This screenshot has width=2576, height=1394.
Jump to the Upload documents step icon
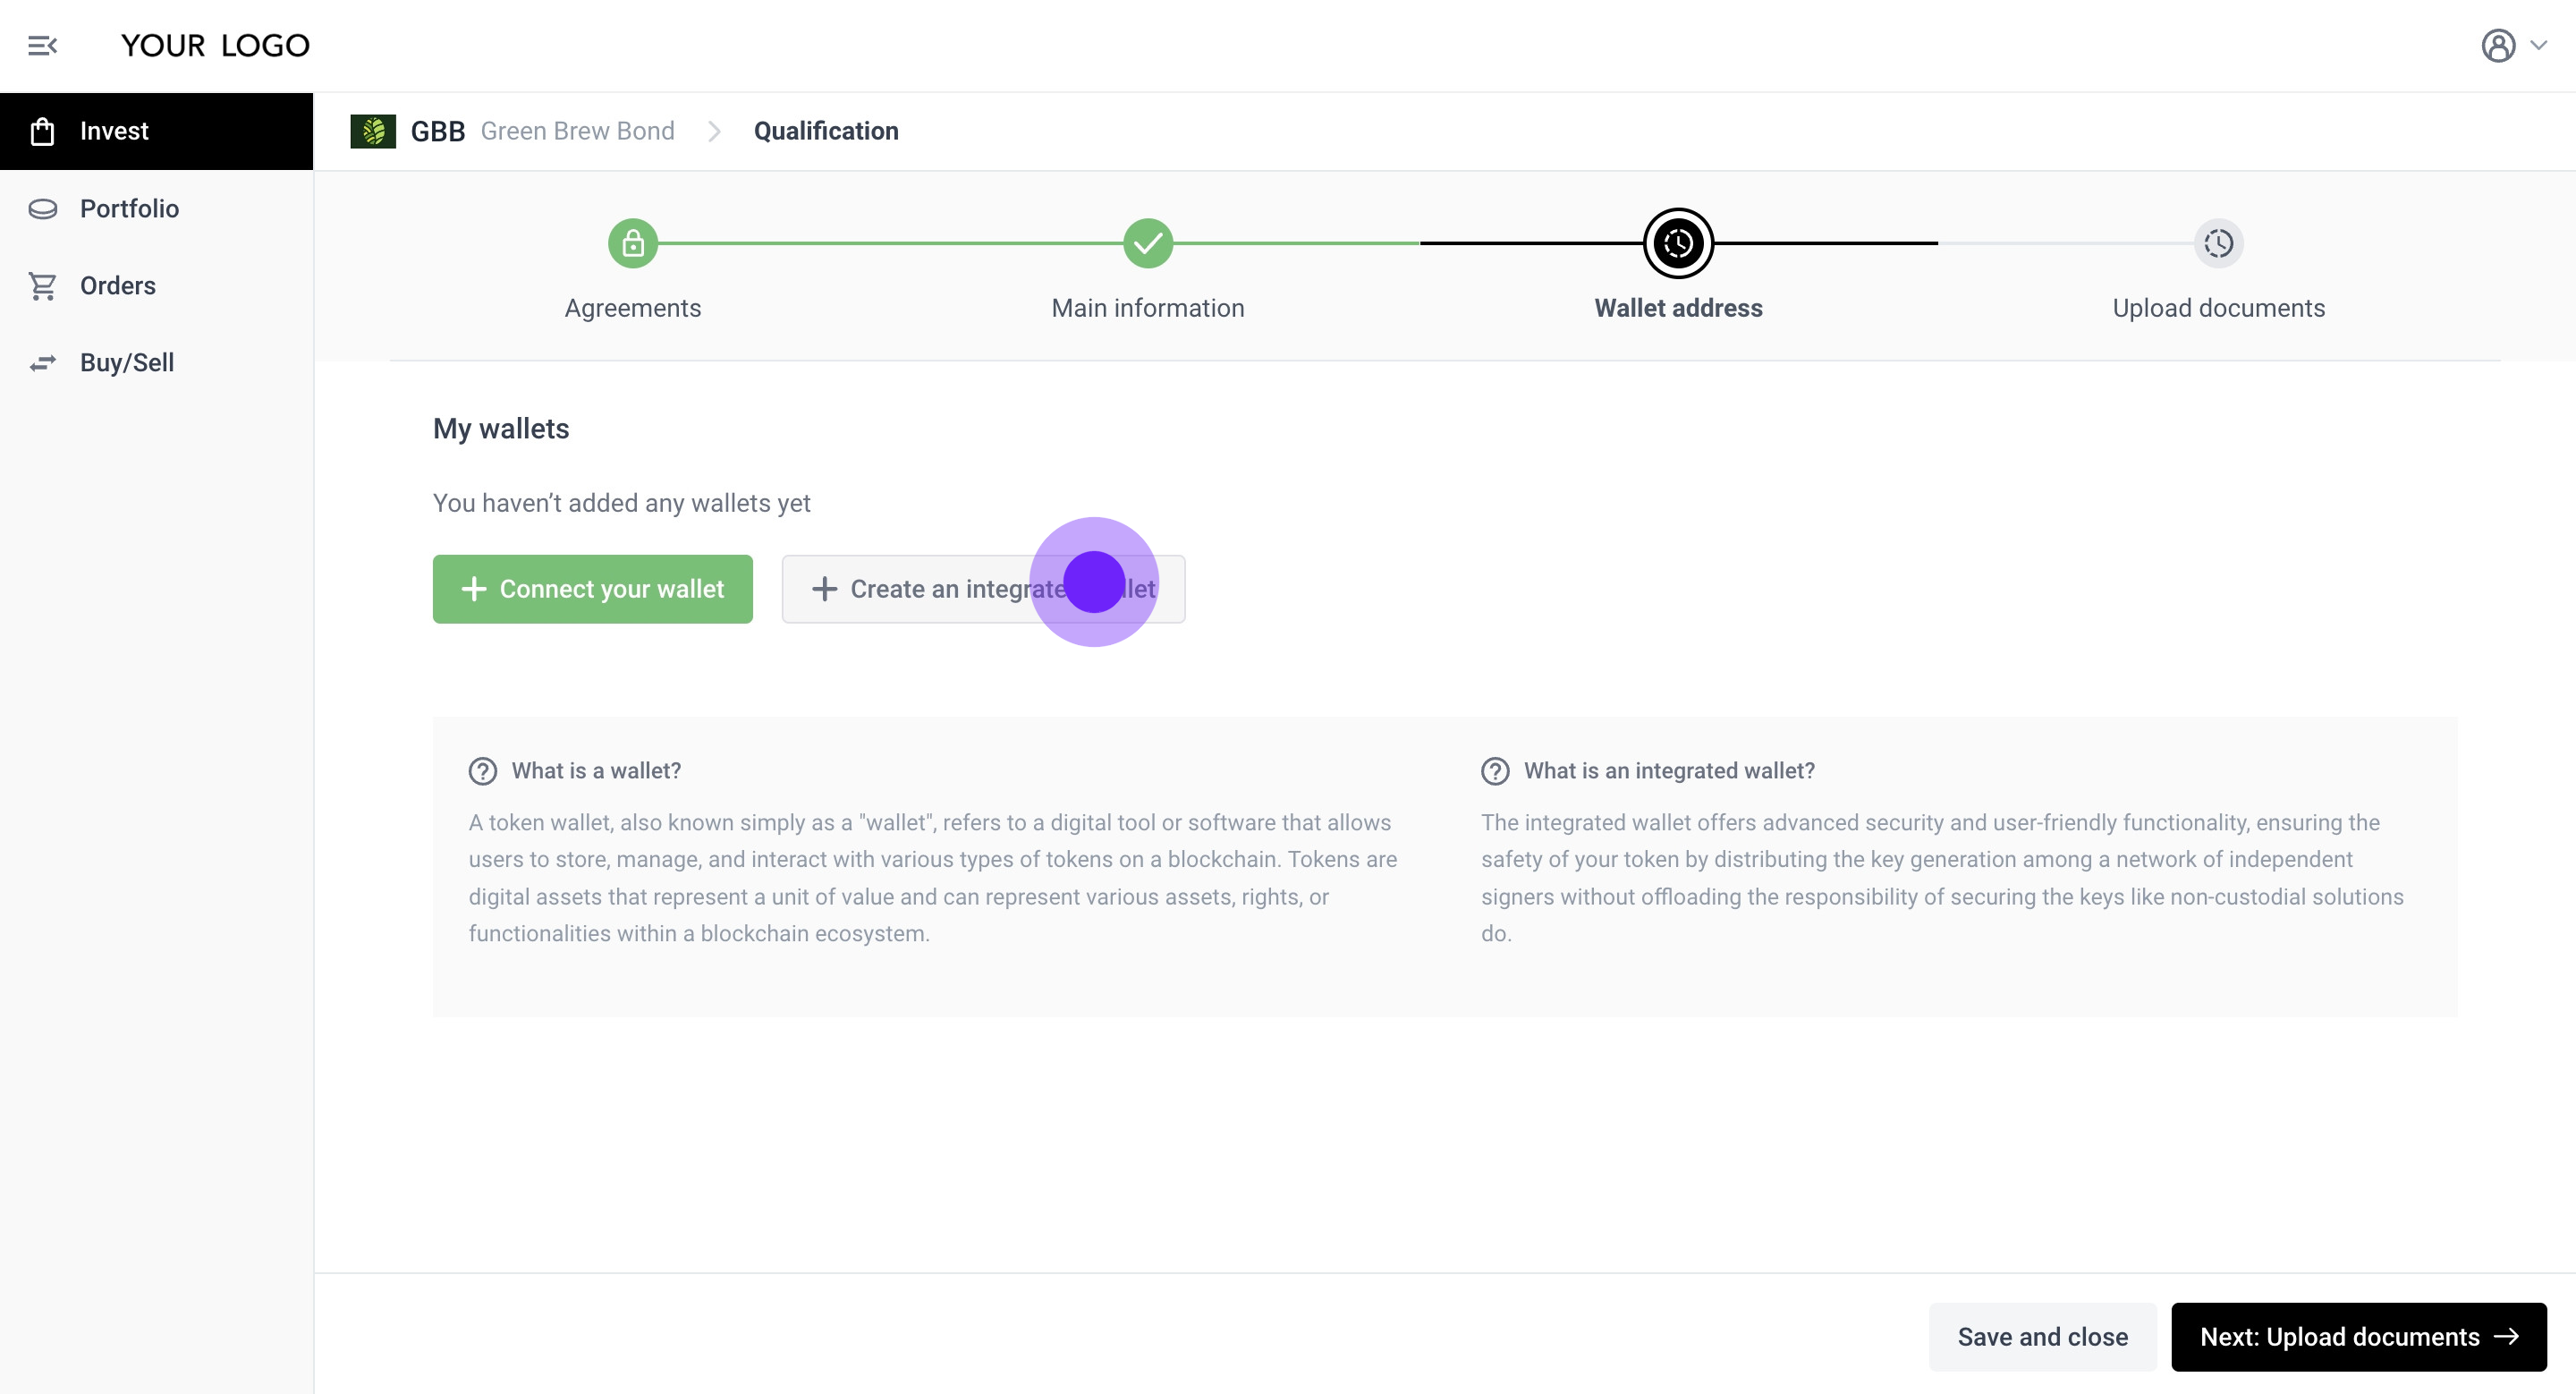click(2218, 243)
